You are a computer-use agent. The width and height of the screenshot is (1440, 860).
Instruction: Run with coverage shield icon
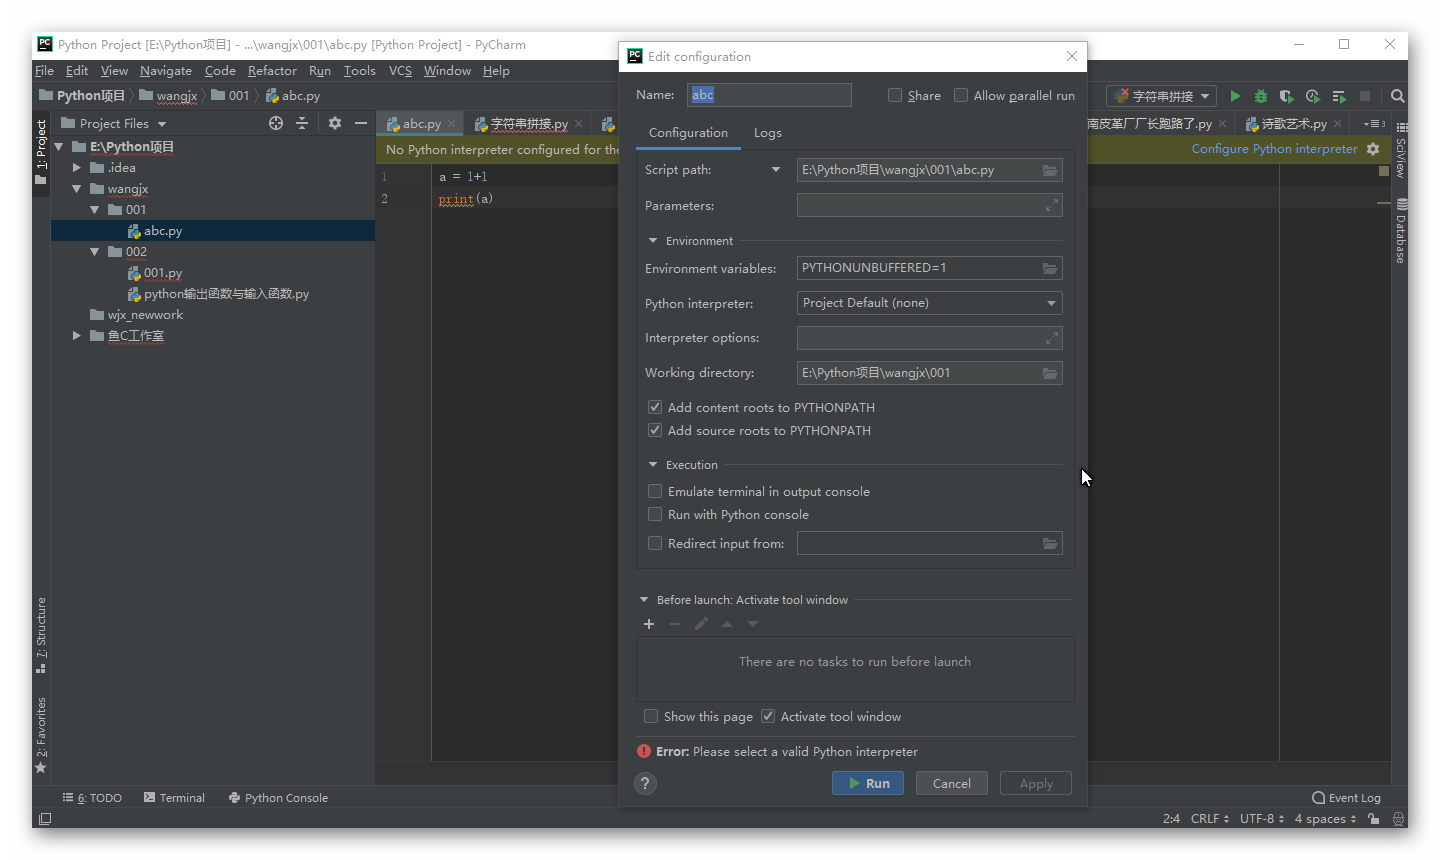click(1287, 96)
